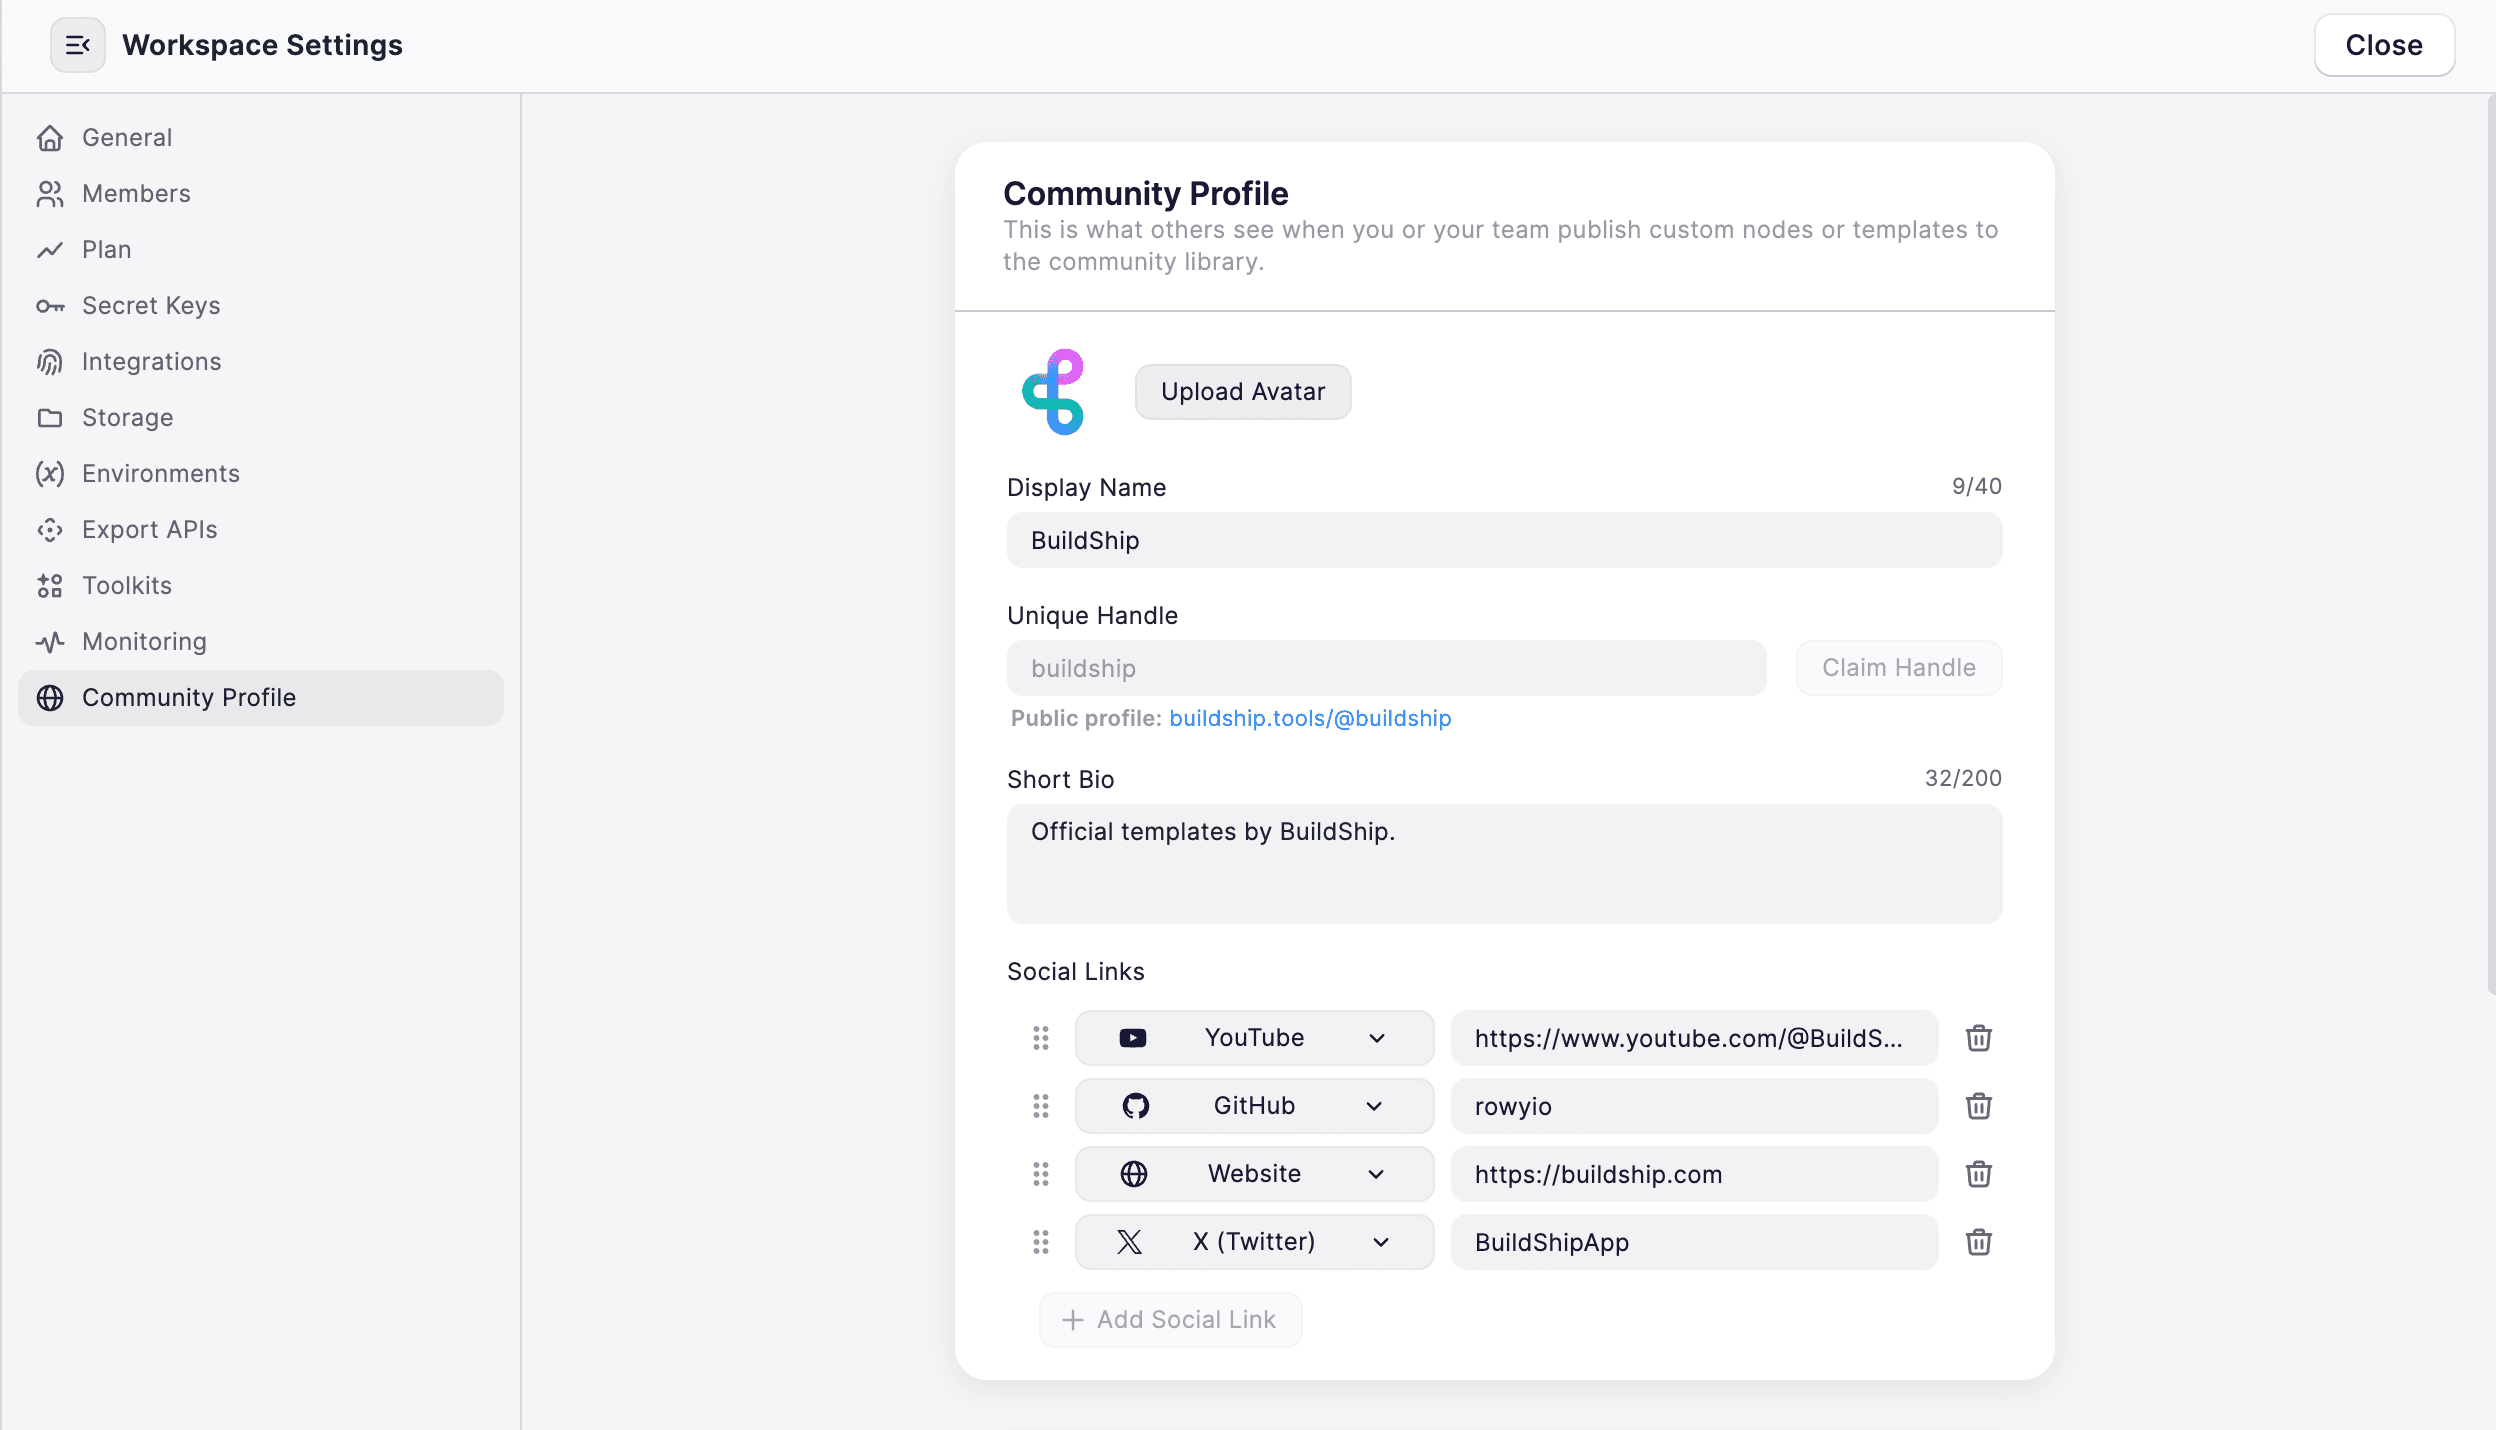The height and width of the screenshot is (1430, 2496).
Task: Click the Unique Handle input field
Action: pos(1386,668)
